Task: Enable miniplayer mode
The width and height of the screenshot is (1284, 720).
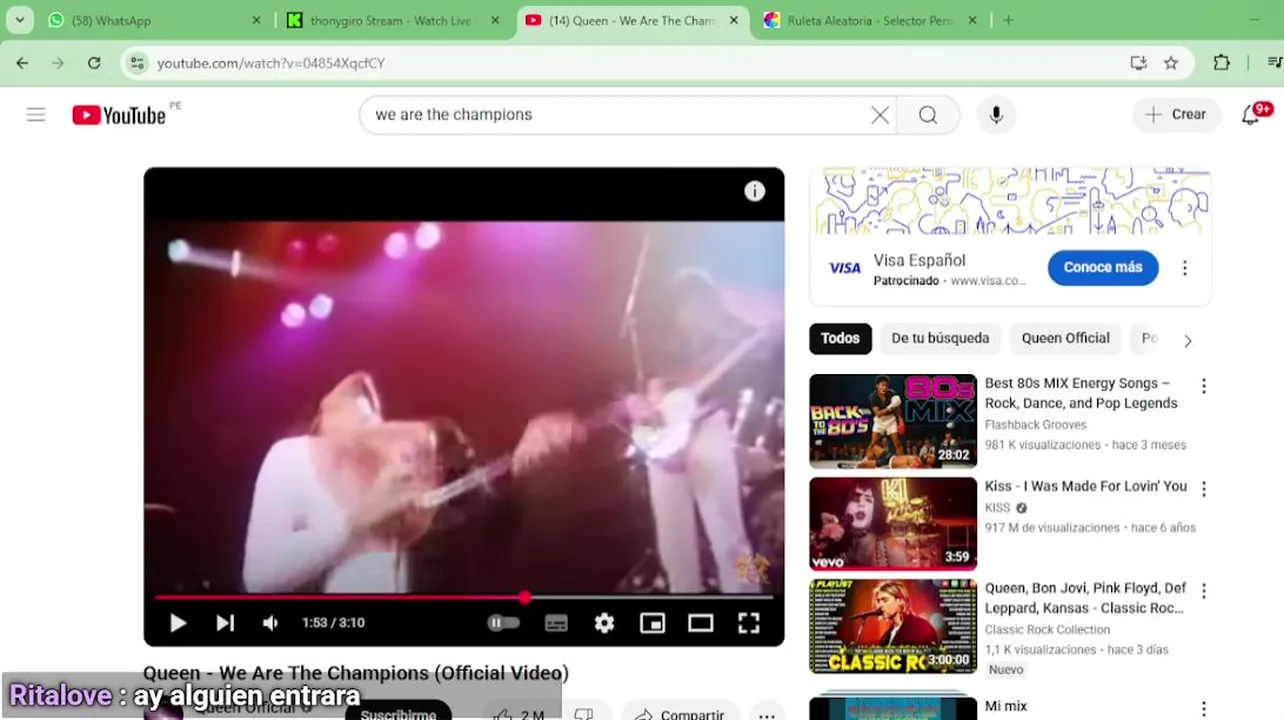Action: (x=652, y=623)
